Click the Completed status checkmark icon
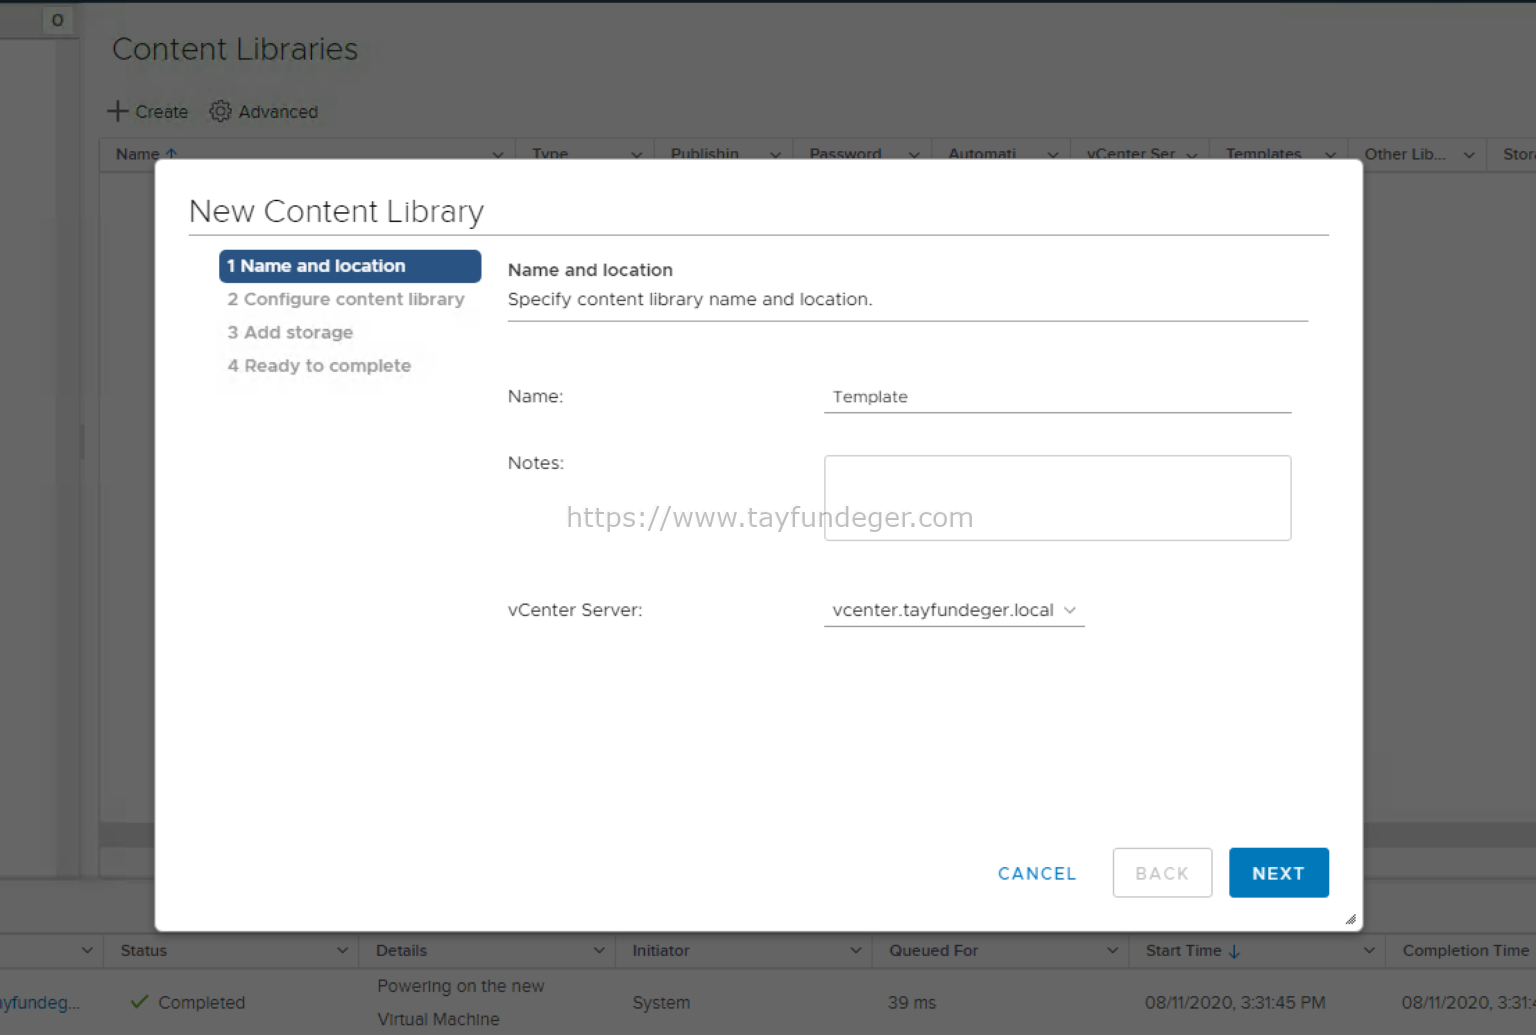Screen dimensions: 1536x1035 tap(140, 1002)
